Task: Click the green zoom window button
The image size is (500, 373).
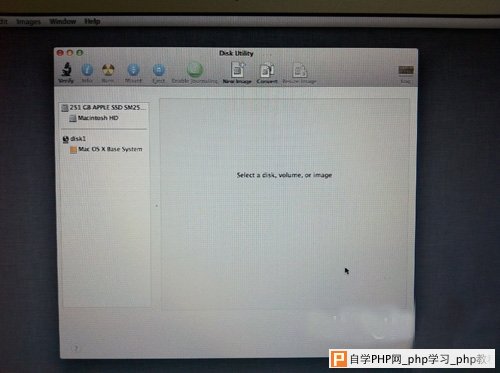Action: tap(80, 53)
